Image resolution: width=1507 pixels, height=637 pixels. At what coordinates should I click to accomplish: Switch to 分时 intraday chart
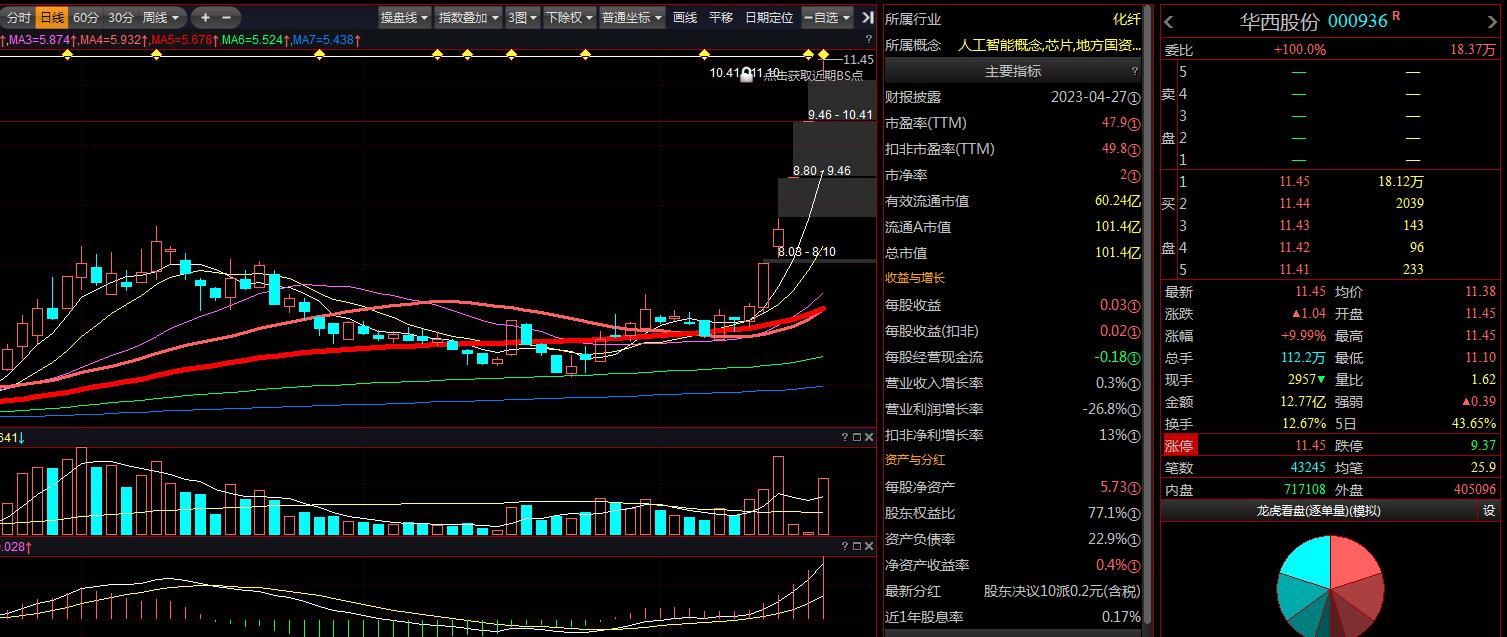pyautogui.click(x=19, y=18)
